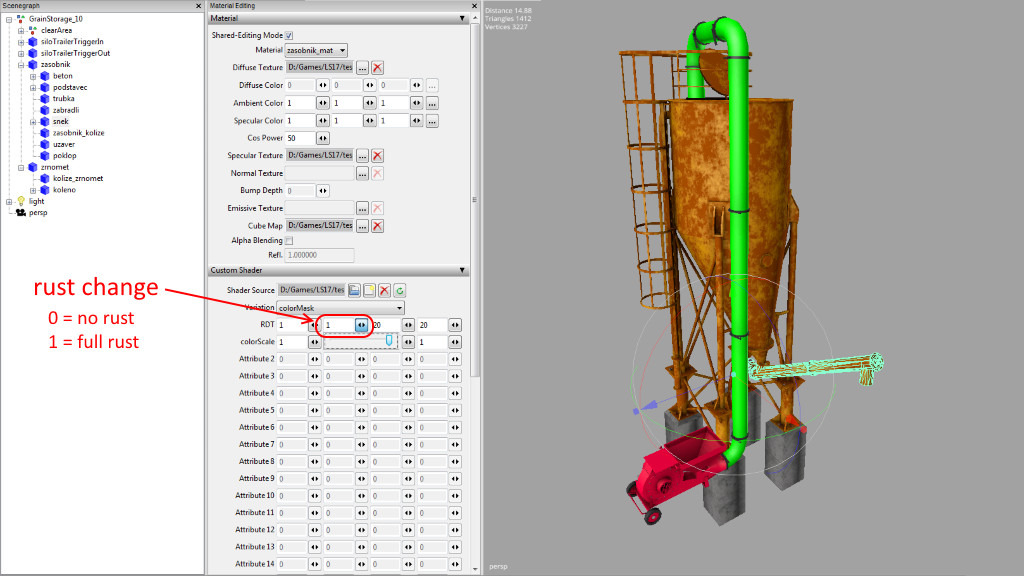Browse for a Normal Texture file
This screenshot has height=576, width=1024.
(x=362, y=173)
